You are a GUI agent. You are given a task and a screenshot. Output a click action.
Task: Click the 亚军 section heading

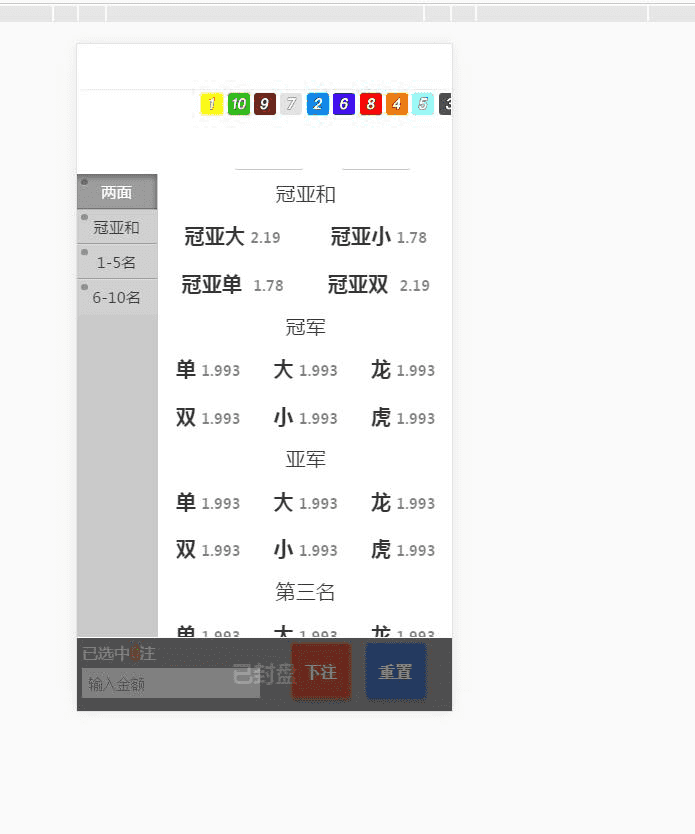[x=305, y=459]
